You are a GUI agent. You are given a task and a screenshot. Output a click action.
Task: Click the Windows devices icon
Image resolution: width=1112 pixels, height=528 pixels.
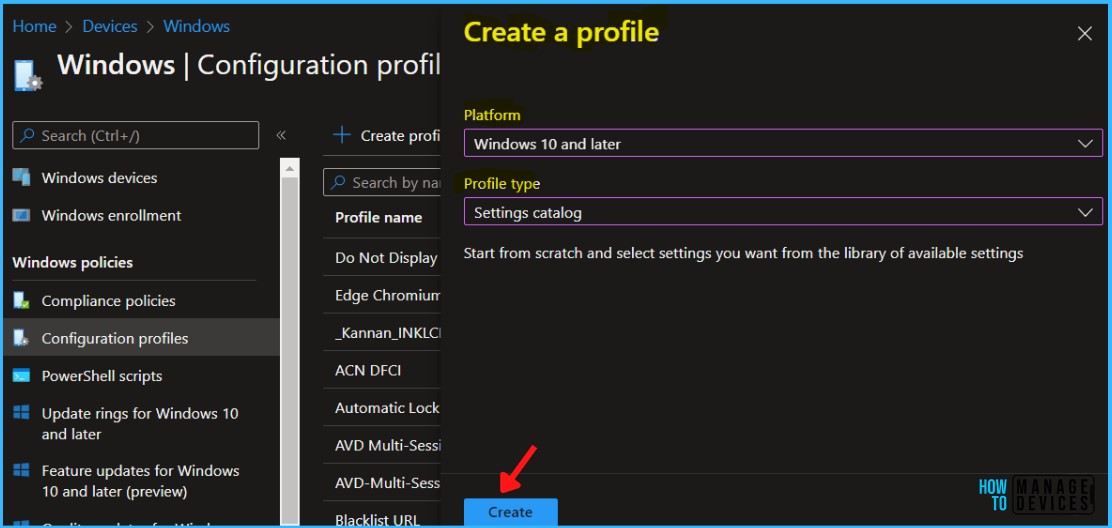coord(21,177)
